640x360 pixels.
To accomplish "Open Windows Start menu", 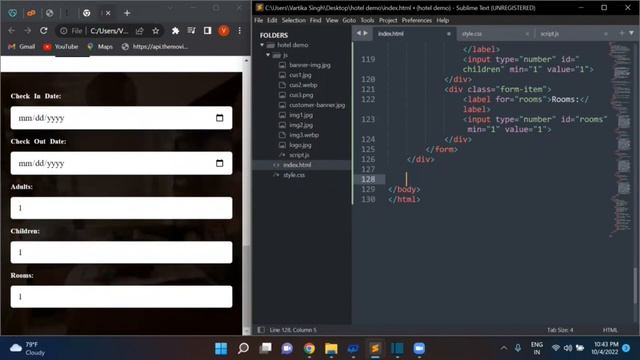I will pyautogui.click(x=221, y=349).
